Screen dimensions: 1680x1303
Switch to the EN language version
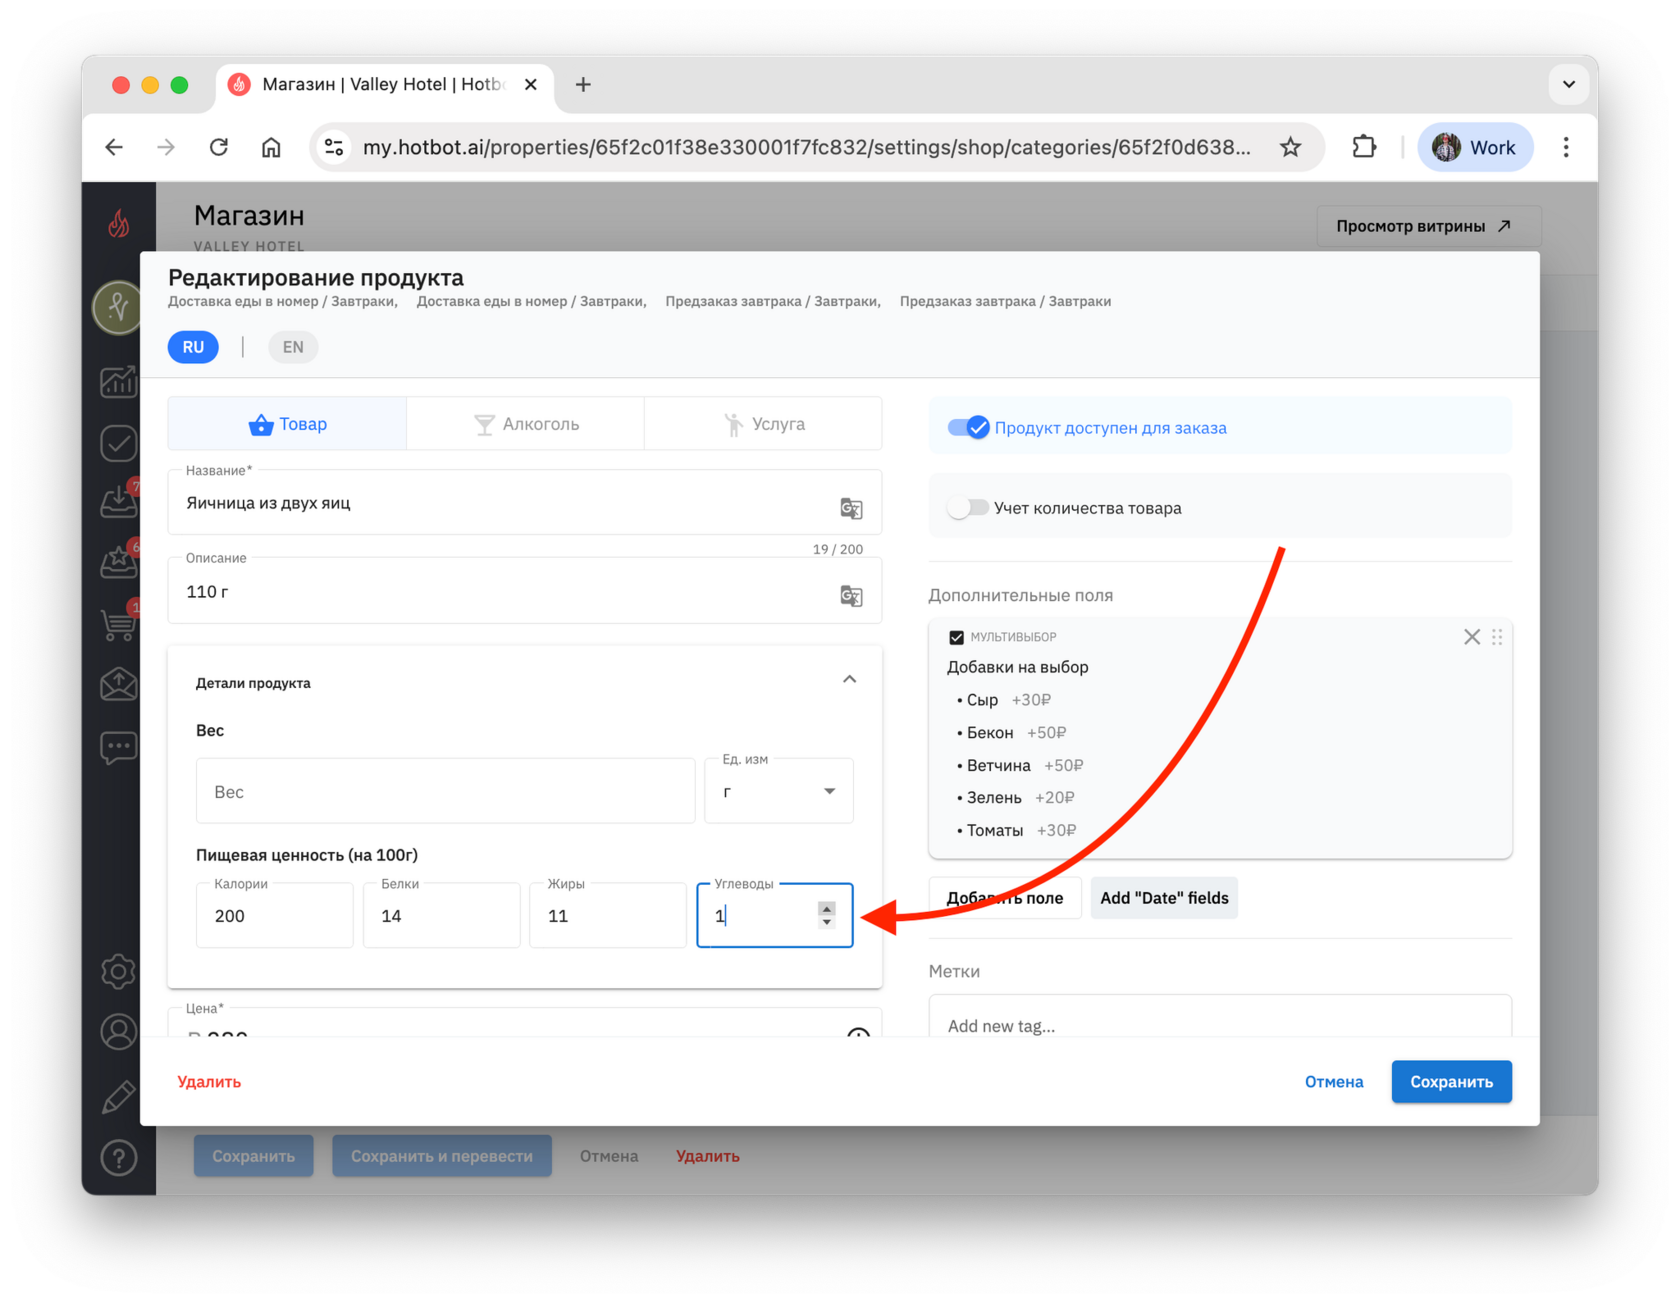pyautogui.click(x=293, y=347)
